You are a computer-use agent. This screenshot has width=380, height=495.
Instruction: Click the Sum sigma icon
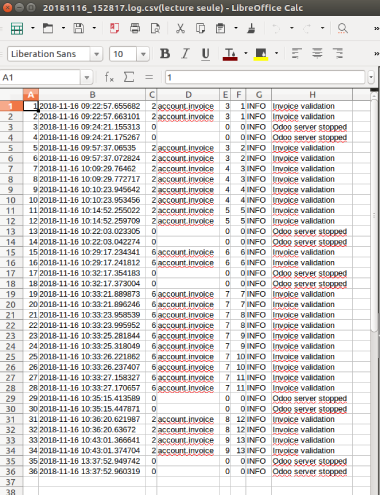(129, 77)
